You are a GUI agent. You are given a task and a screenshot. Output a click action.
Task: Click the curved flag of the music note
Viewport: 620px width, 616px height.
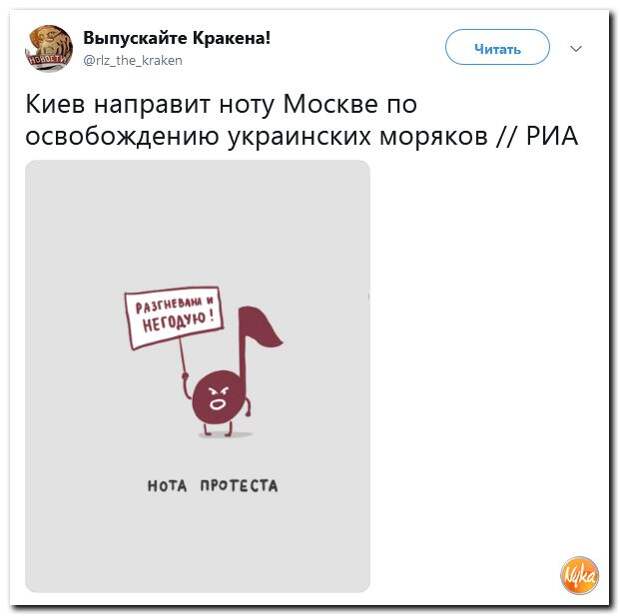(x=261, y=327)
